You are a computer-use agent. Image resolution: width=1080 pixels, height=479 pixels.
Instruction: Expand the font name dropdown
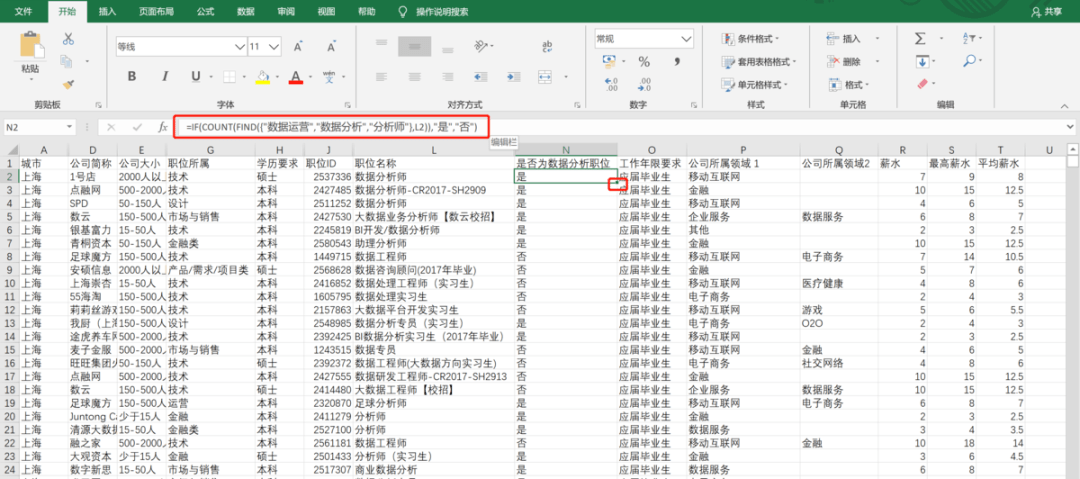[240, 47]
